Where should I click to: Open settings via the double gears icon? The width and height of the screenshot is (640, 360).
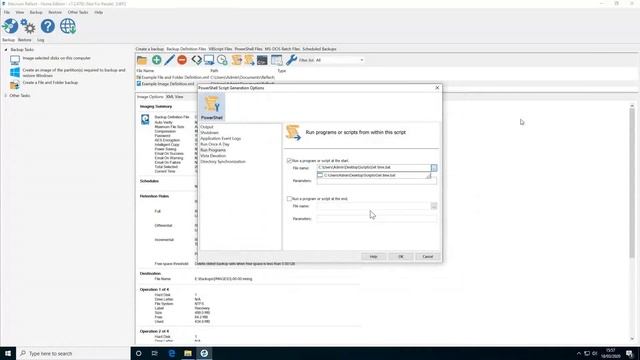point(28,27)
